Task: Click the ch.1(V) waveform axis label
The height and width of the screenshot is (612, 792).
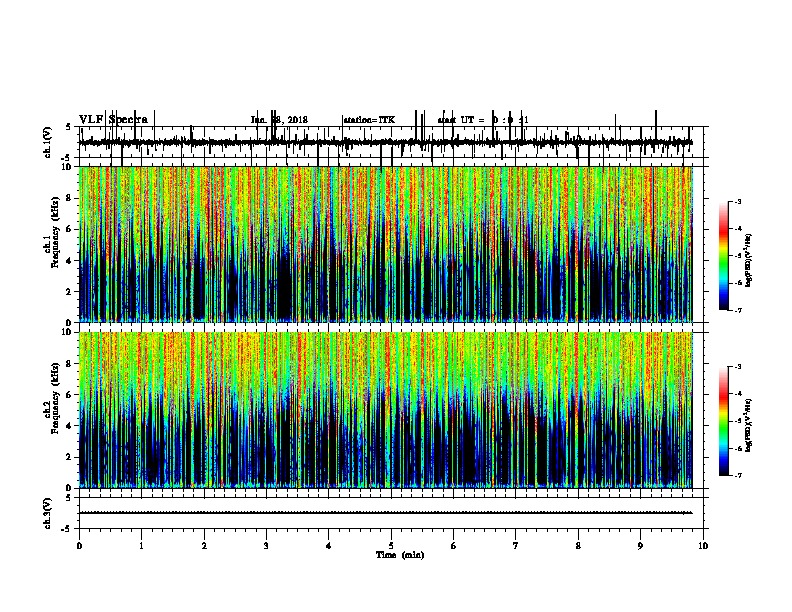Action: (48, 142)
